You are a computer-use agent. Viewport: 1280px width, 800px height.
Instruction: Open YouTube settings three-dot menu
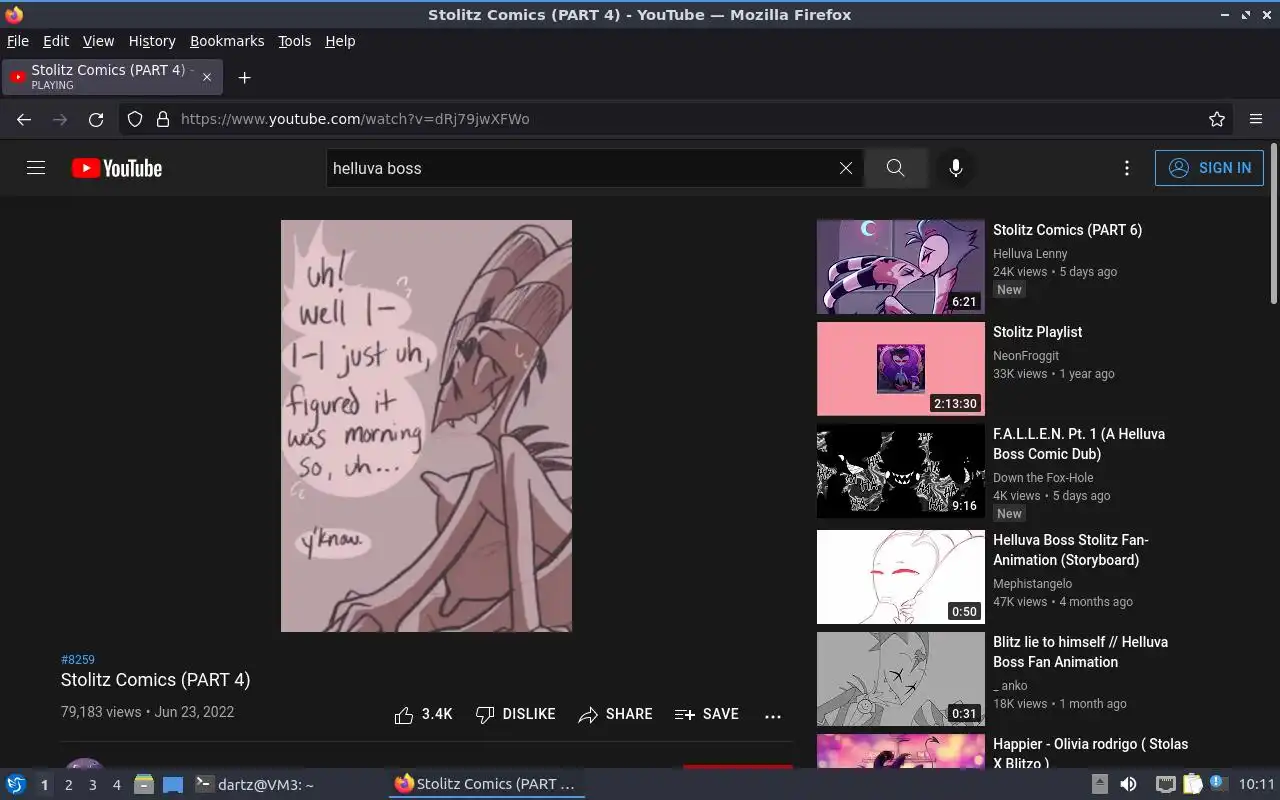[x=1127, y=168]
